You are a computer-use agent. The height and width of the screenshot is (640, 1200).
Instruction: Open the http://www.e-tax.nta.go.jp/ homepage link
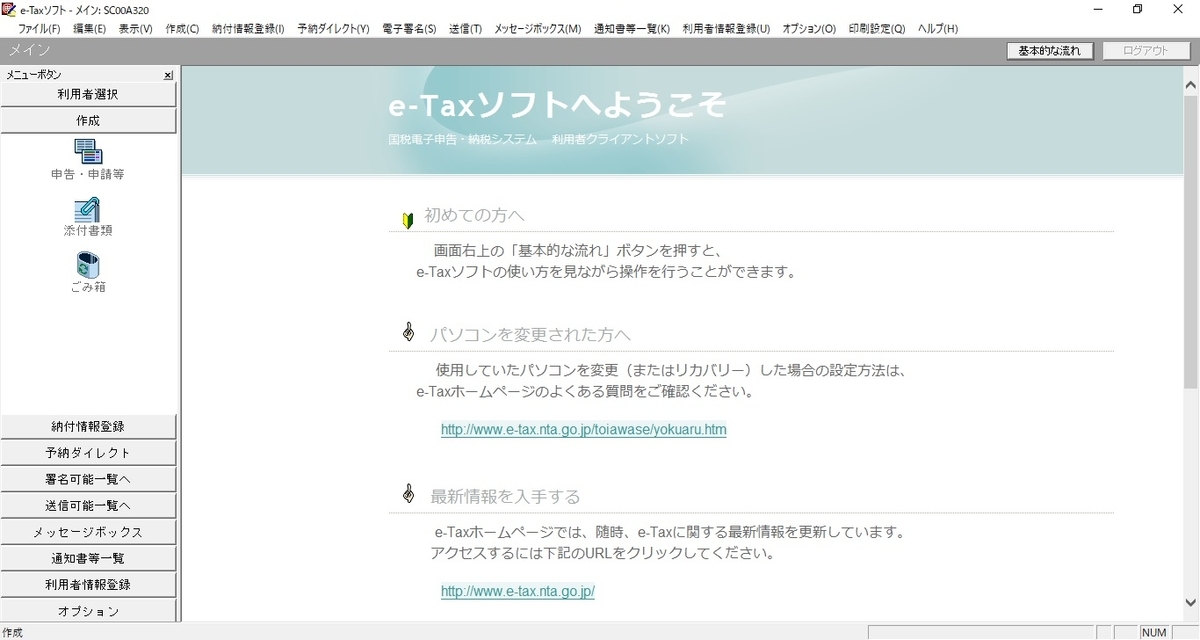[x=517, y=591]
